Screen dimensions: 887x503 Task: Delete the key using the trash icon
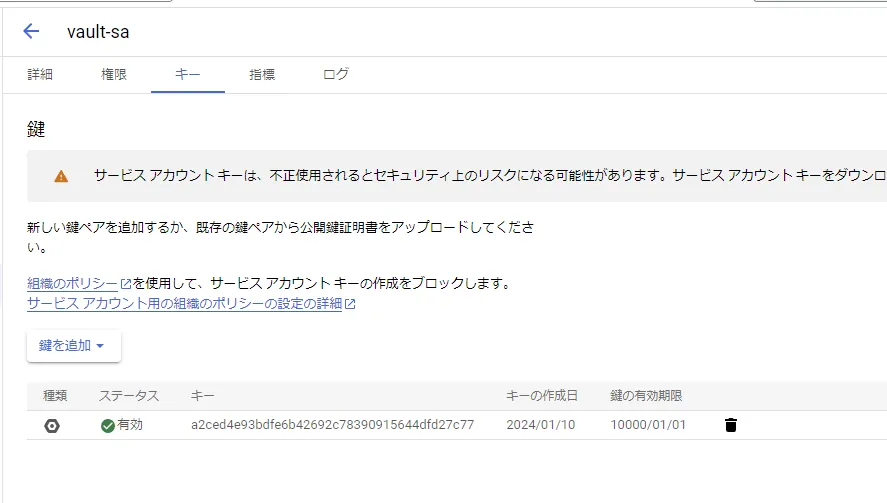(730, 425)
